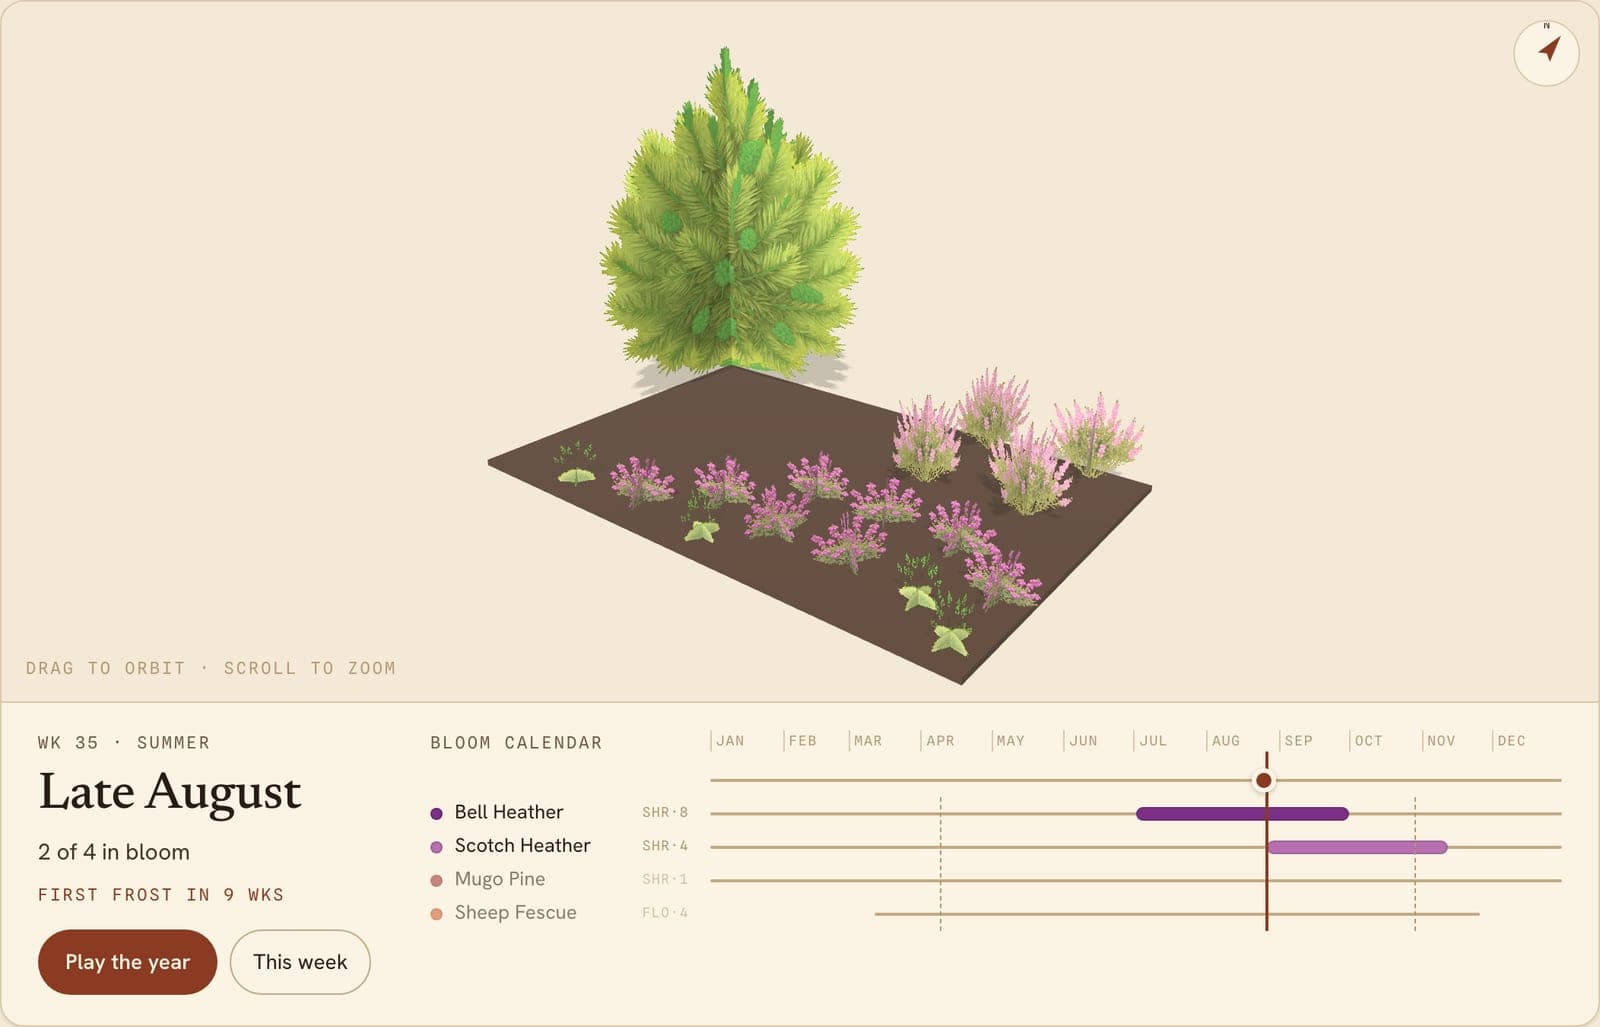The width and height of the screenshot is (1600, 1027).
Task: Click the Late August heading
Action: point(170,793)
